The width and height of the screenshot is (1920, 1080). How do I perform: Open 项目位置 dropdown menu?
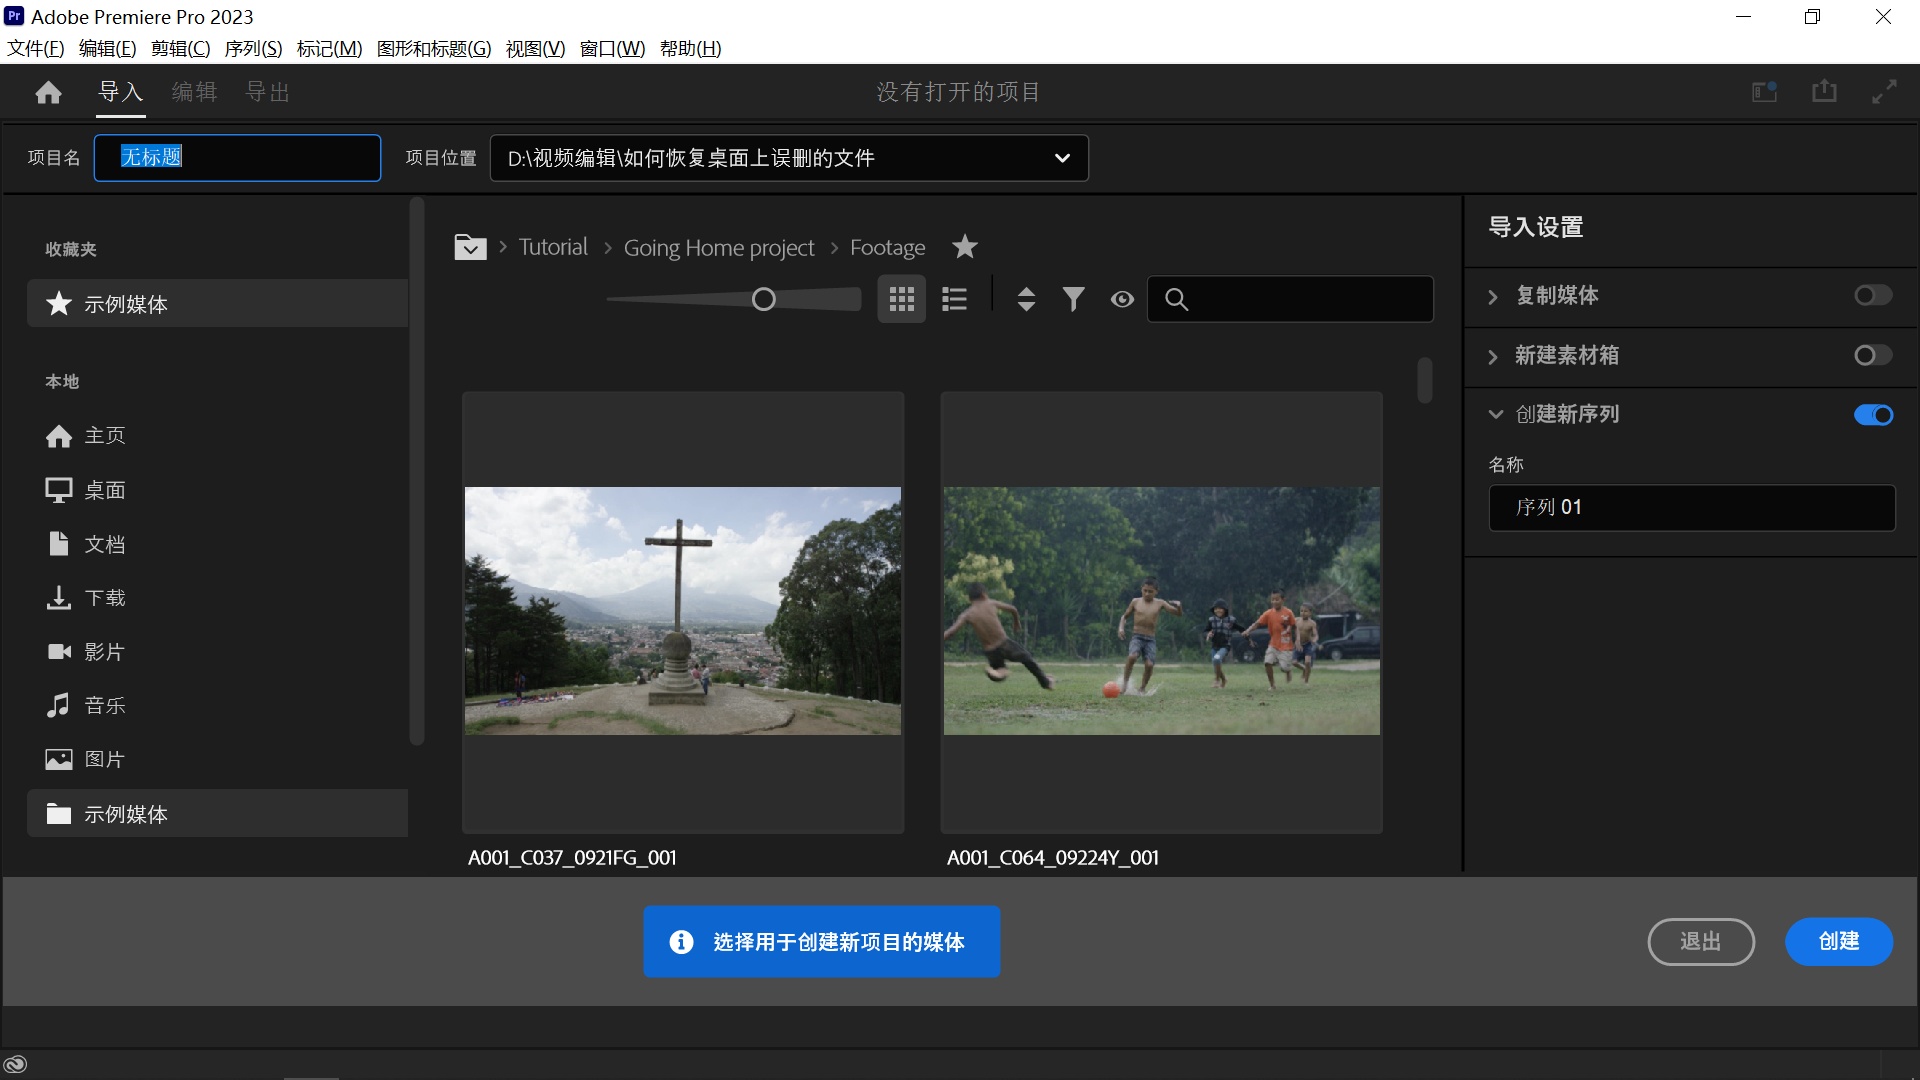1063,157
